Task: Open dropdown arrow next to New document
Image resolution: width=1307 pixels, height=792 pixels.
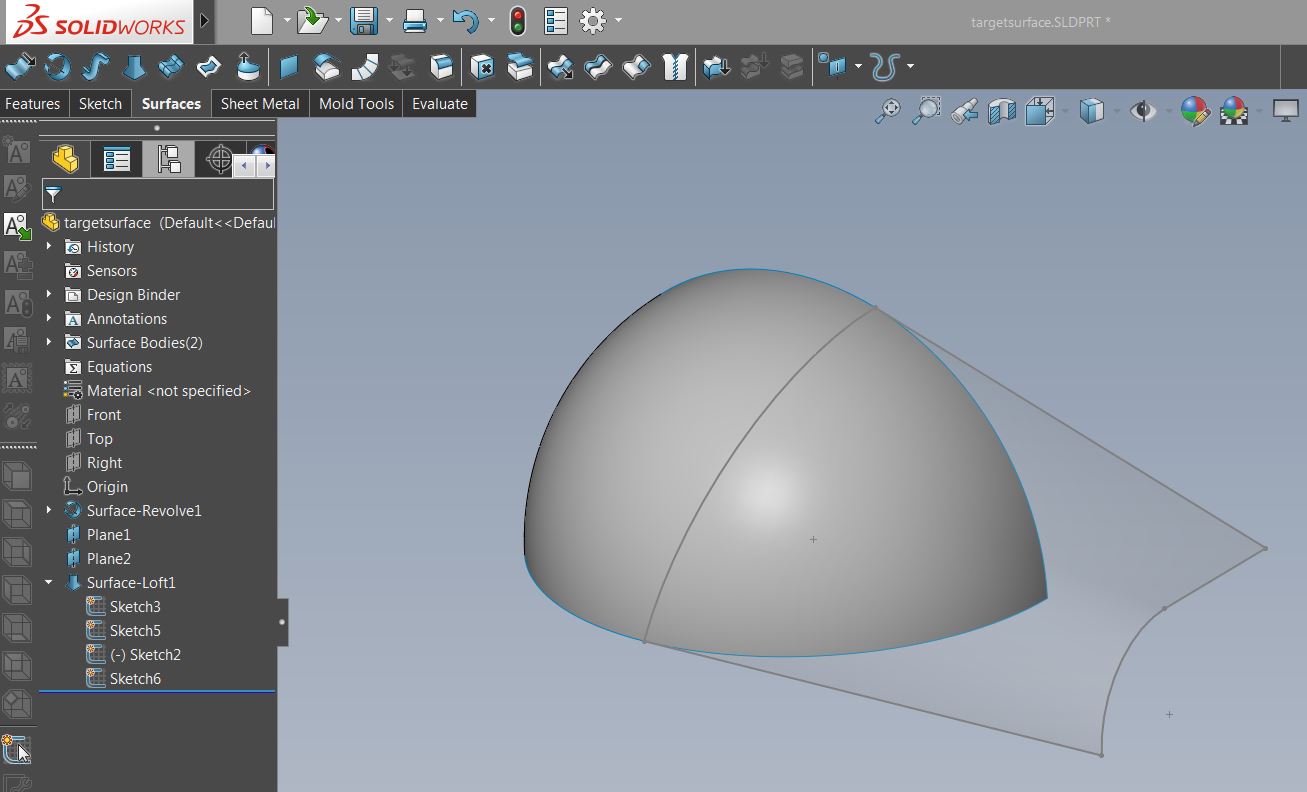Action: coord(287,20)
